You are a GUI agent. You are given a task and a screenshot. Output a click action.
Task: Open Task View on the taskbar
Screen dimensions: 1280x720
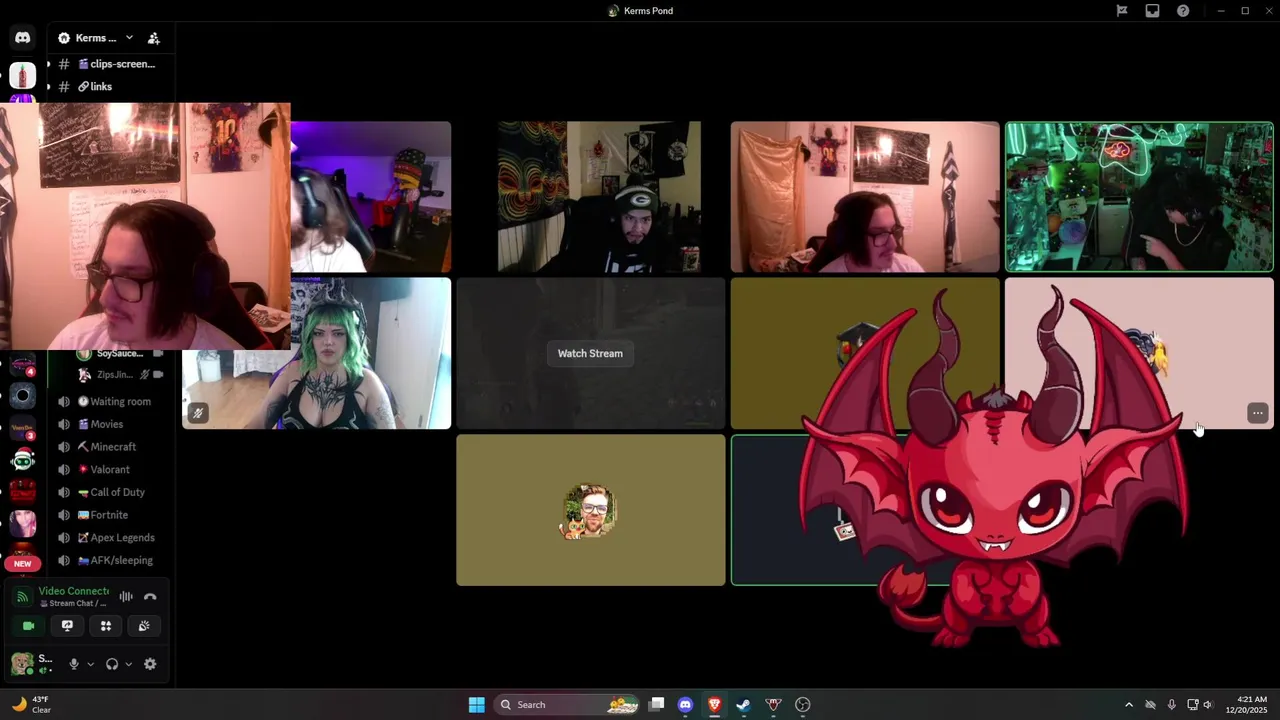[656, 705]
